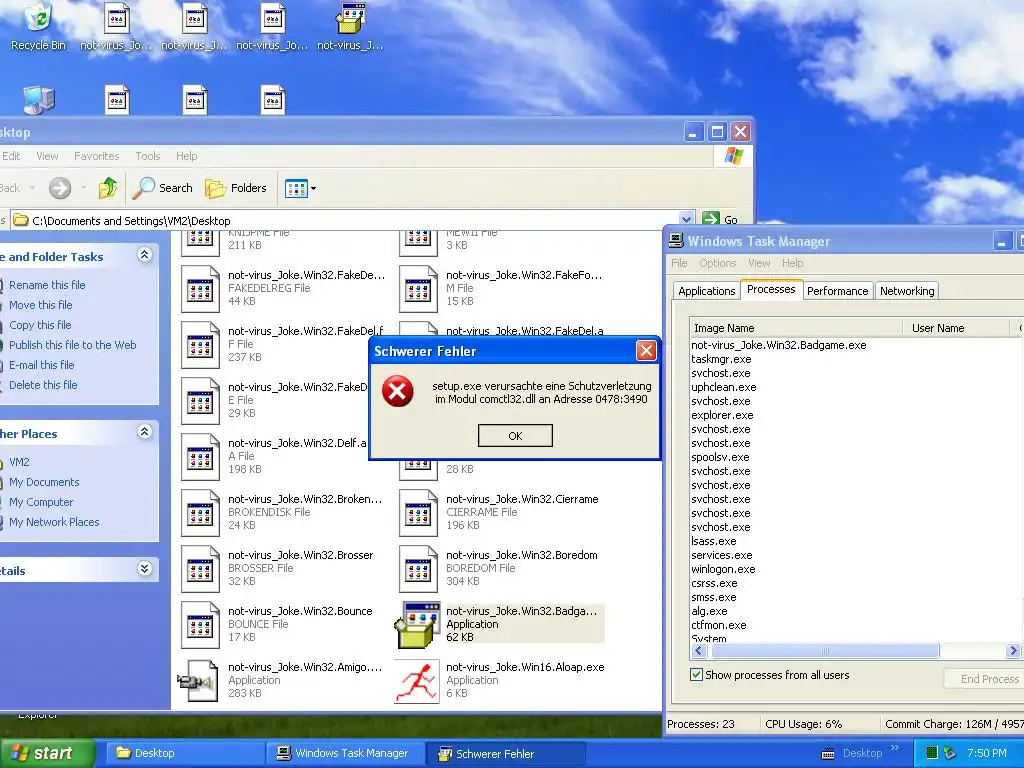
Task: Open Favorites menu in Explorer
Action: pos(97,156)
